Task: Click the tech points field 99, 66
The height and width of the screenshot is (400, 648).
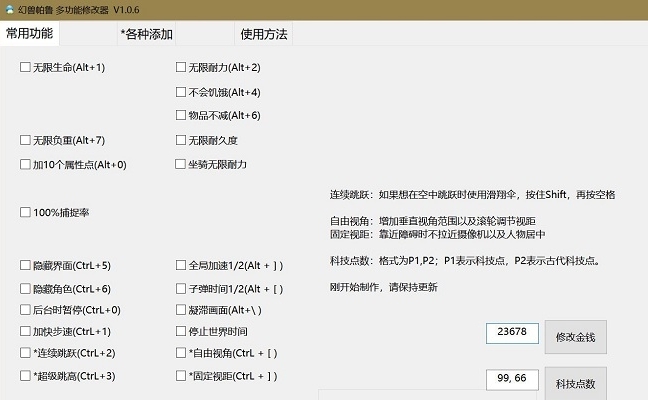Action: (512, 379)
